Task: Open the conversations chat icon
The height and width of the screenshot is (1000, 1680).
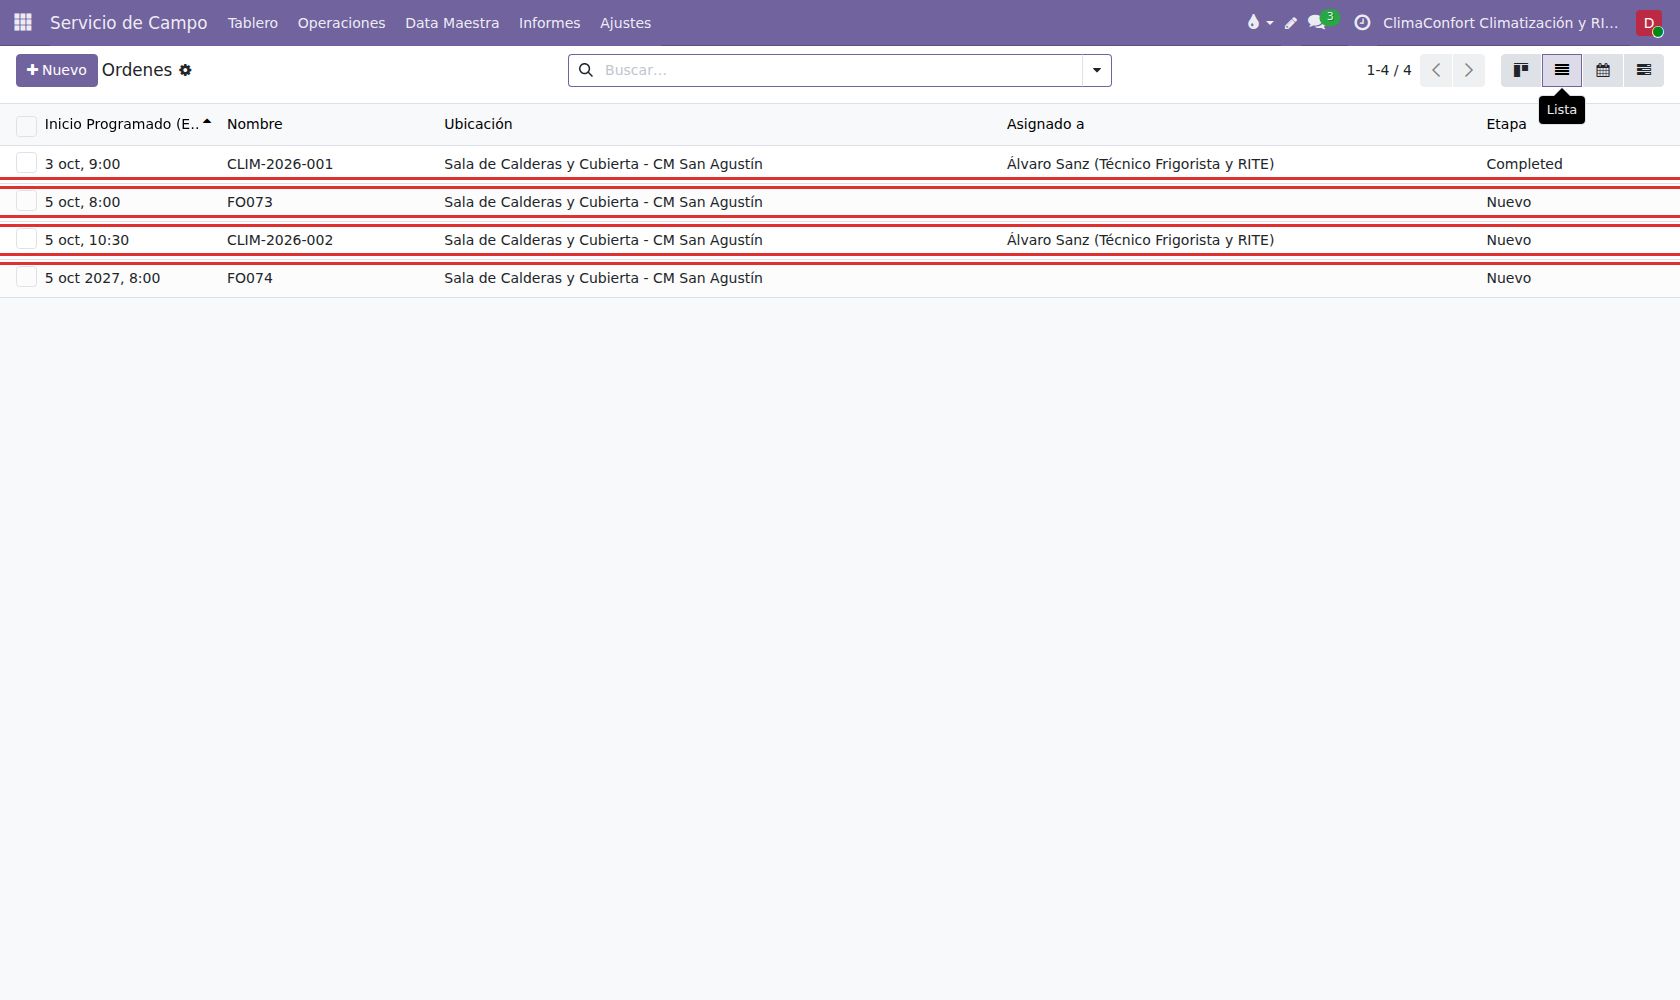Action: [x=1317, y=22]
